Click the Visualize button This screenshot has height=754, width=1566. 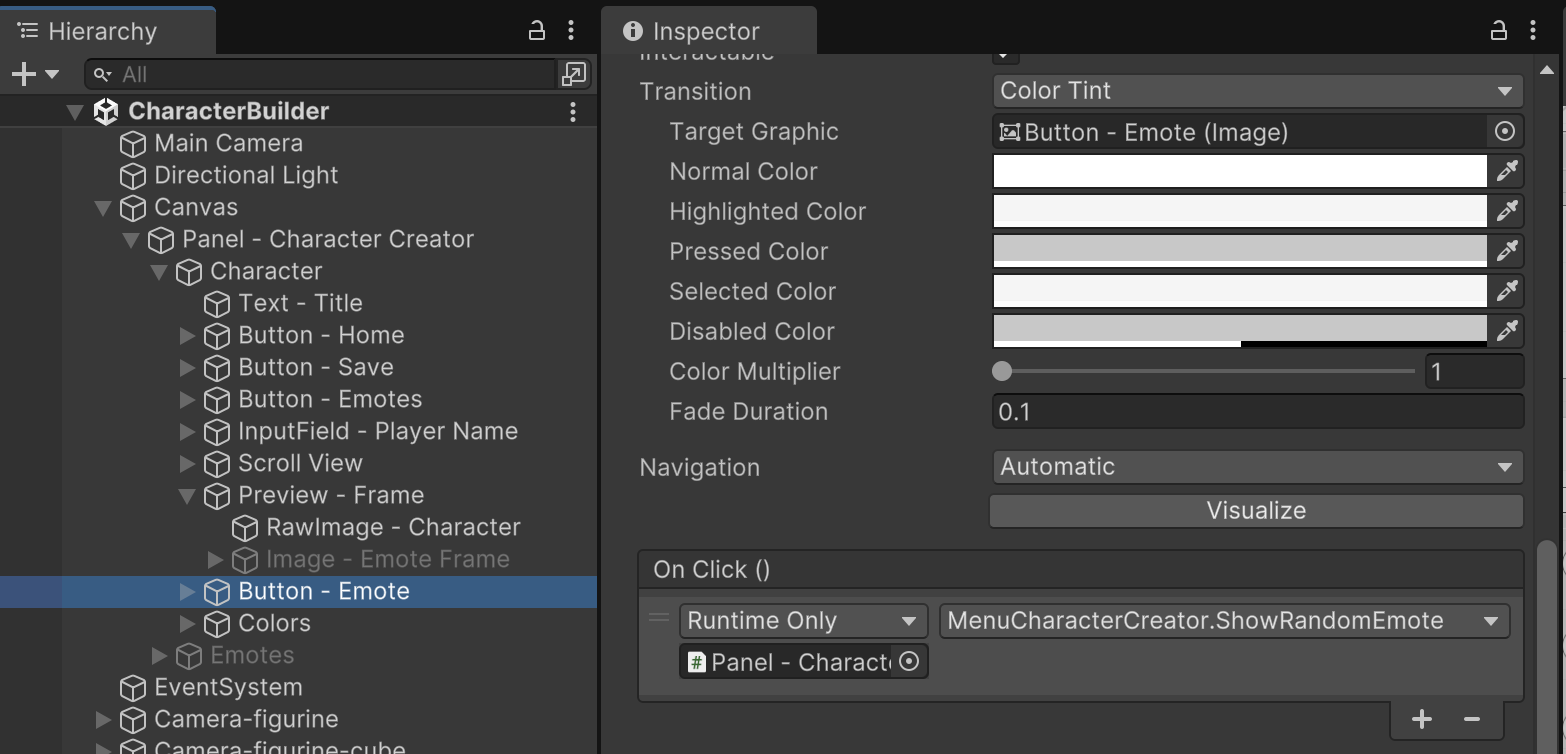click(1256, 511)
